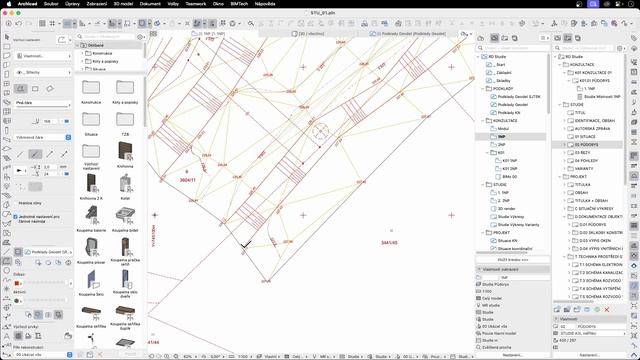Image resolution: width=640 pixels, height=360 pixels.
Task: Click the tag icon on right strip
Action: click(634, 38)
